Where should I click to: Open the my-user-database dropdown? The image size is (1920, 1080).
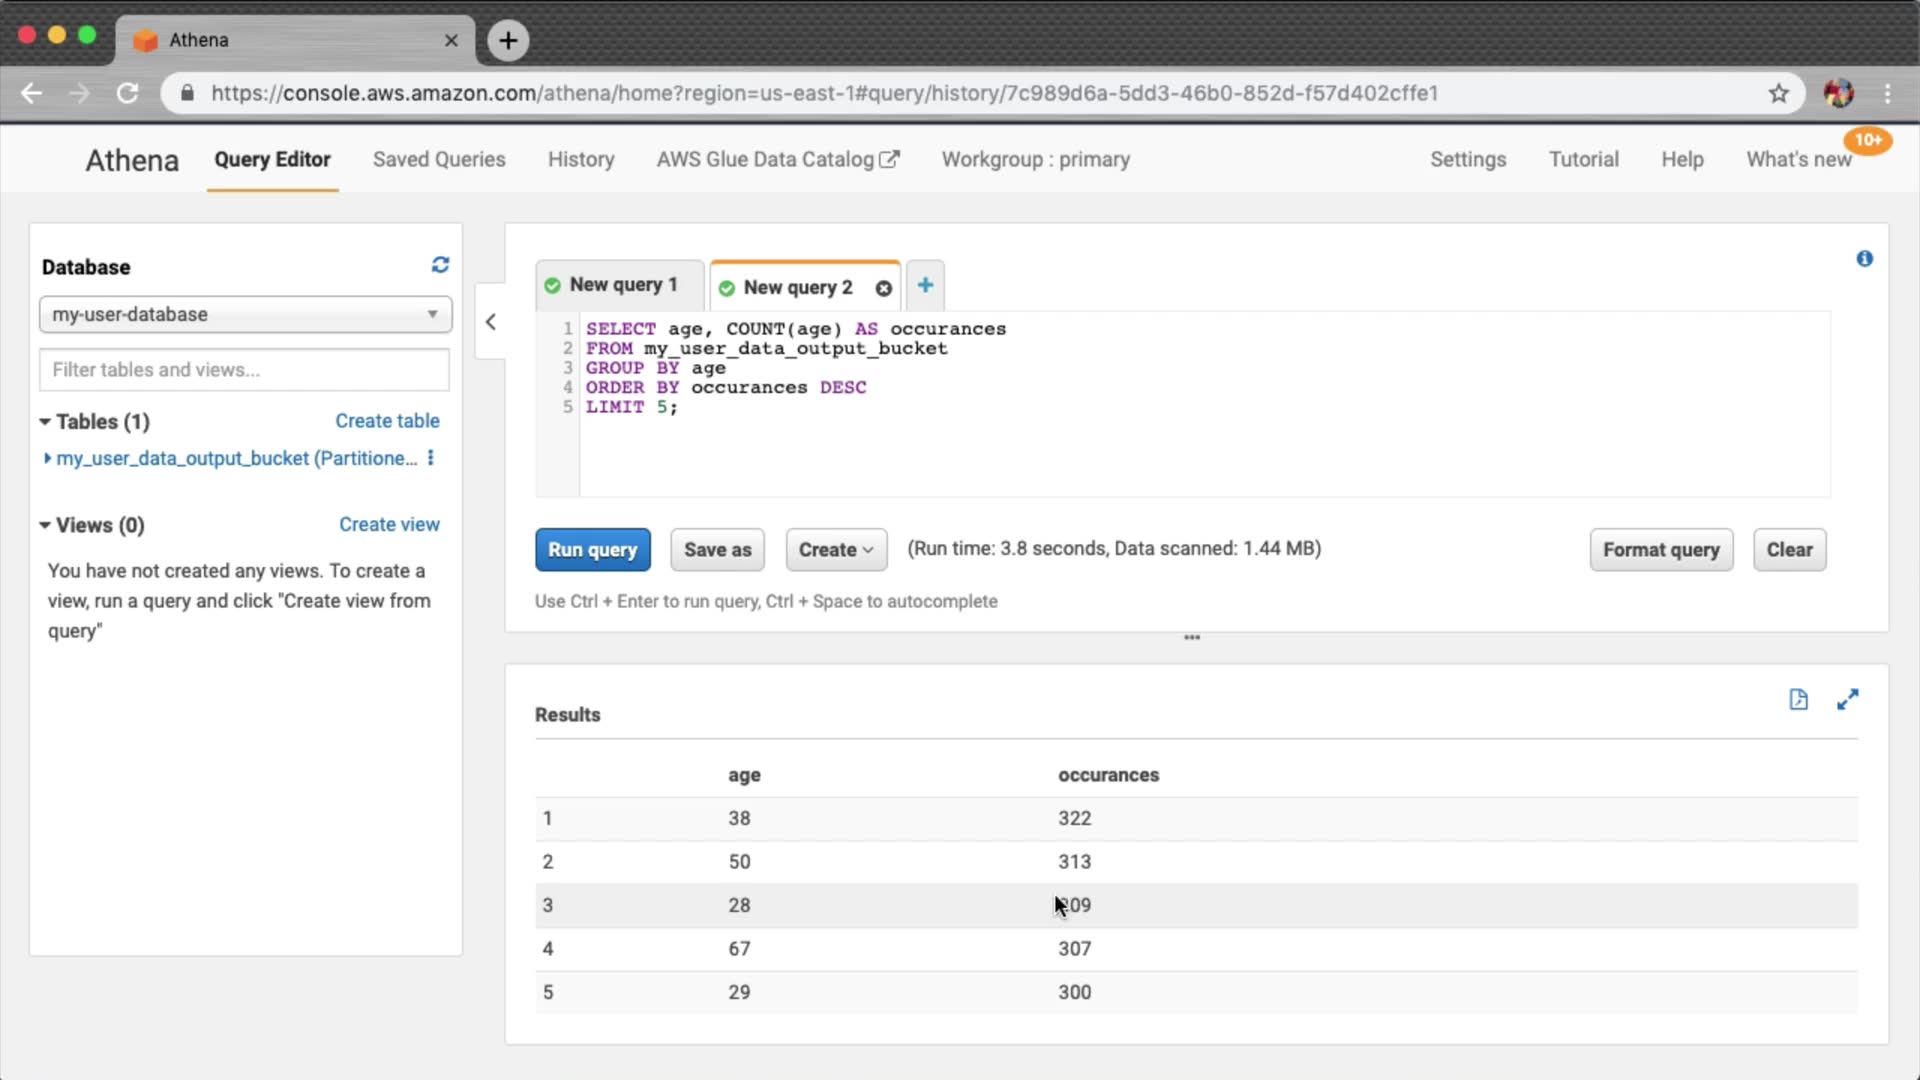click(x=245, y=314)
